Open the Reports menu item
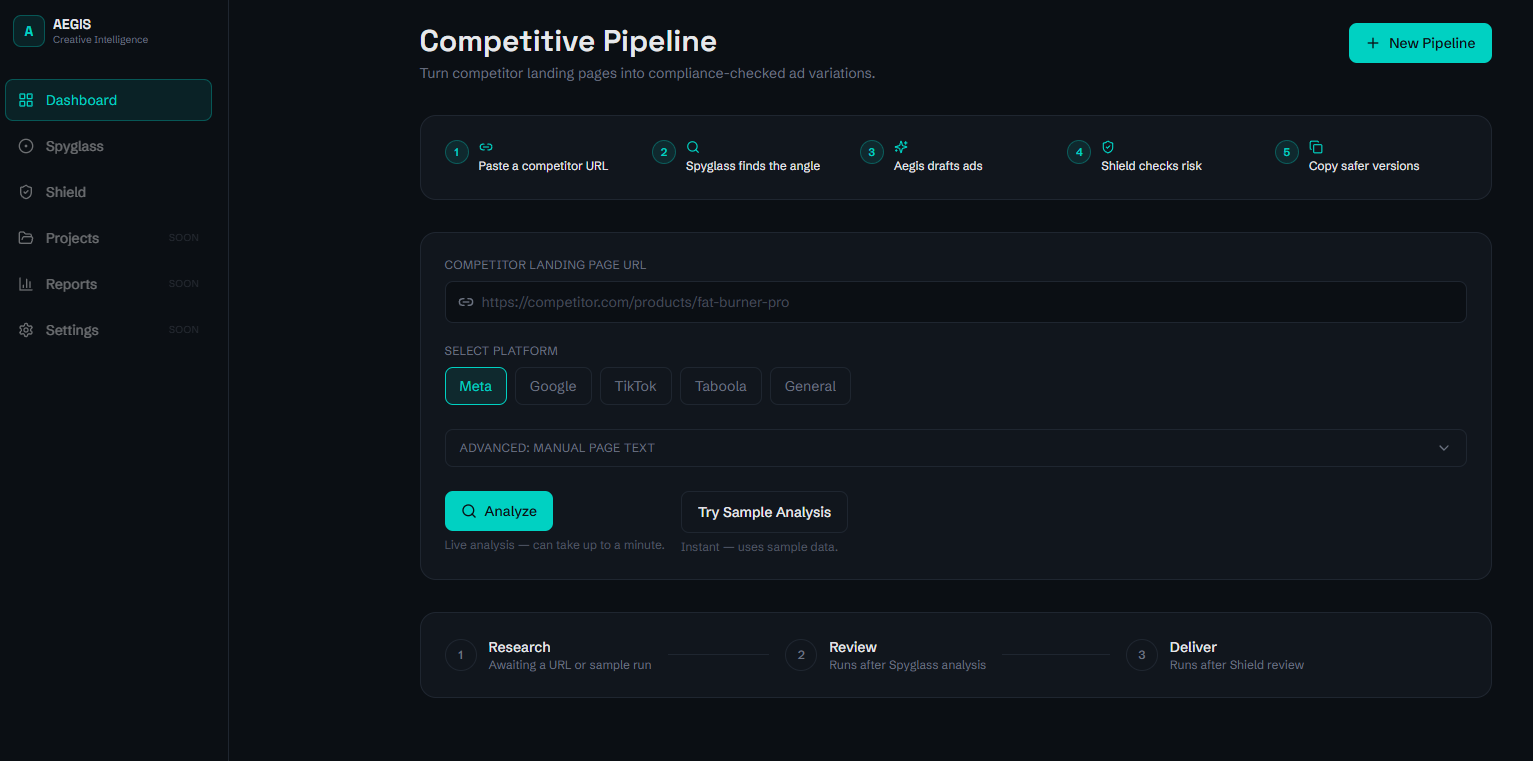 point(108,284)
